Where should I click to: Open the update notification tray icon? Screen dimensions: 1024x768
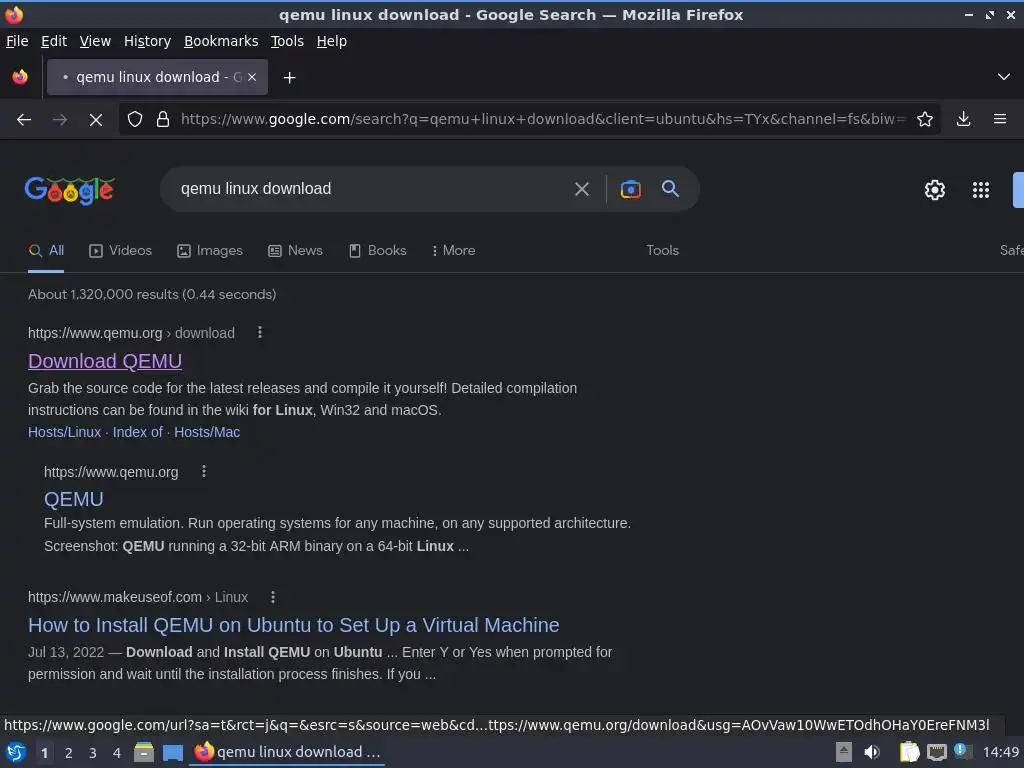pyautogui.click(x=961, y=751)
